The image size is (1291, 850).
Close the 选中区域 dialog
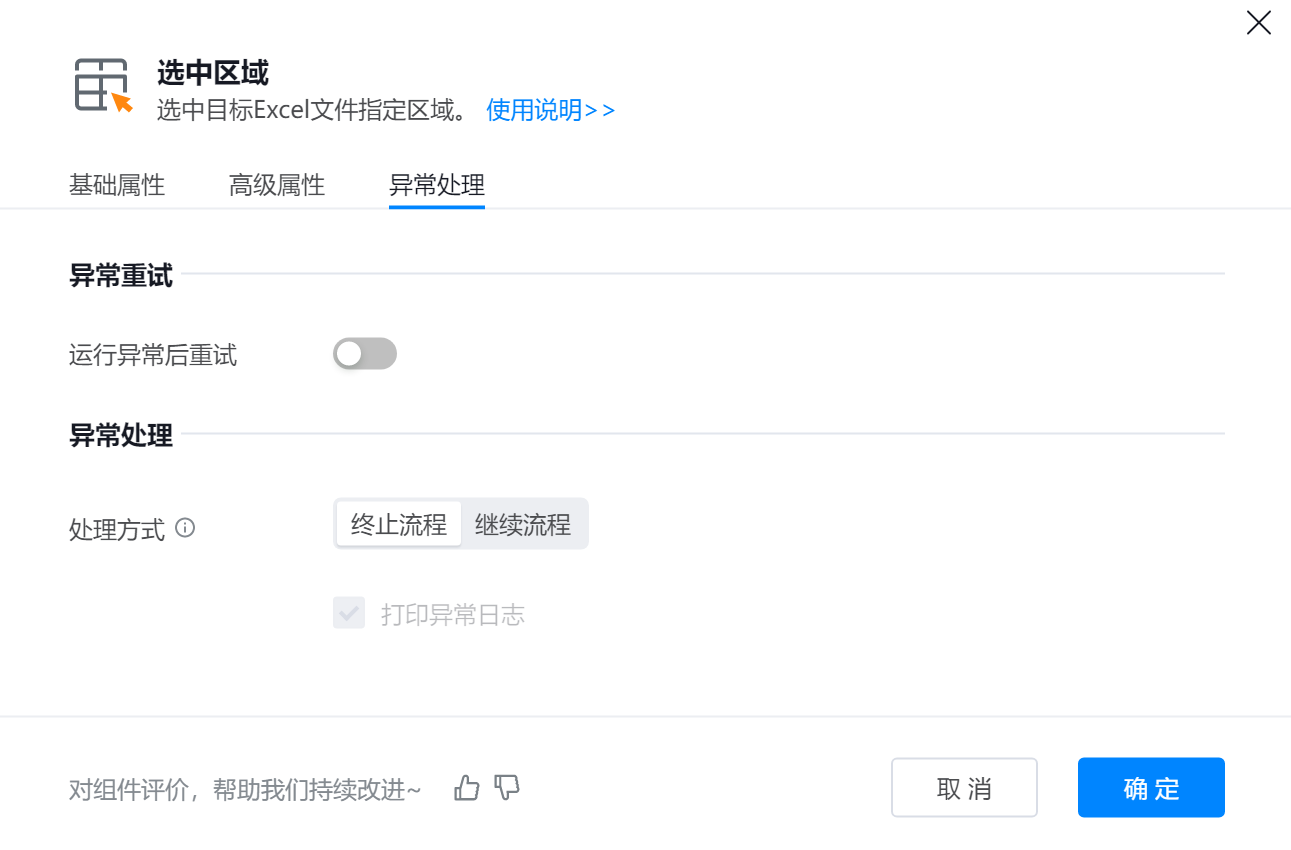[1258, 23]
